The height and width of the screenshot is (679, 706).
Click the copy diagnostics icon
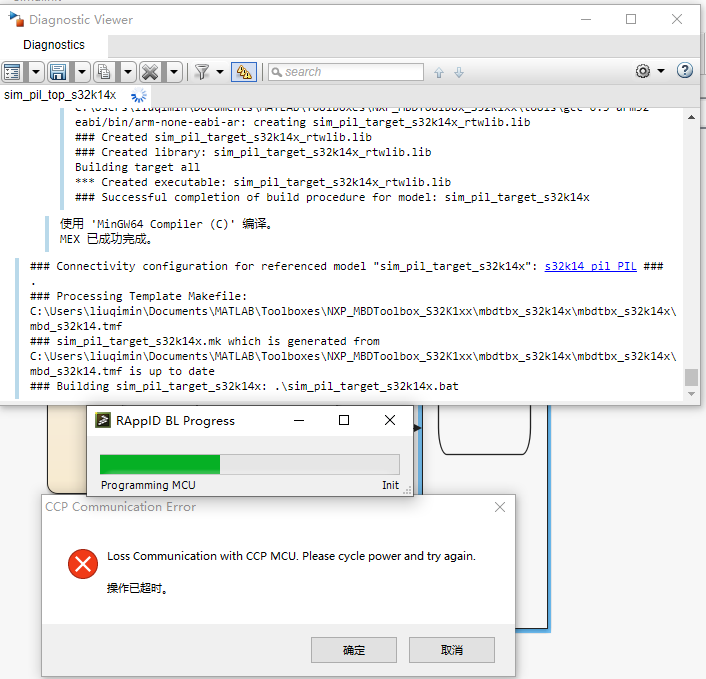(104, 72)
